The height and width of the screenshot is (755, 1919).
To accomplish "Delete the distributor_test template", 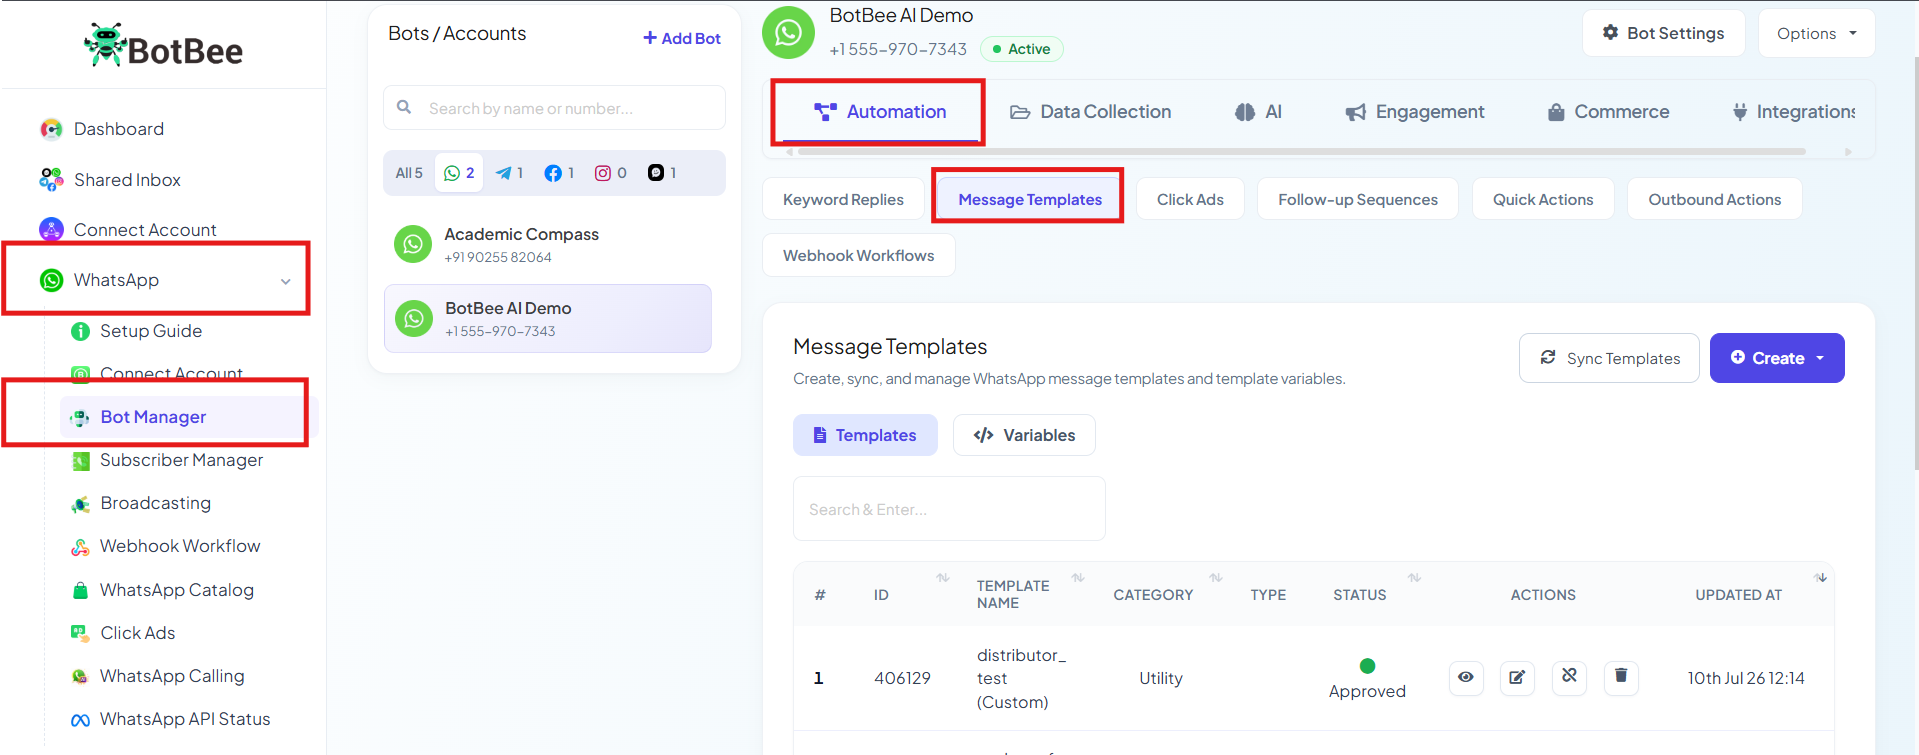I will coord(1621,678).
